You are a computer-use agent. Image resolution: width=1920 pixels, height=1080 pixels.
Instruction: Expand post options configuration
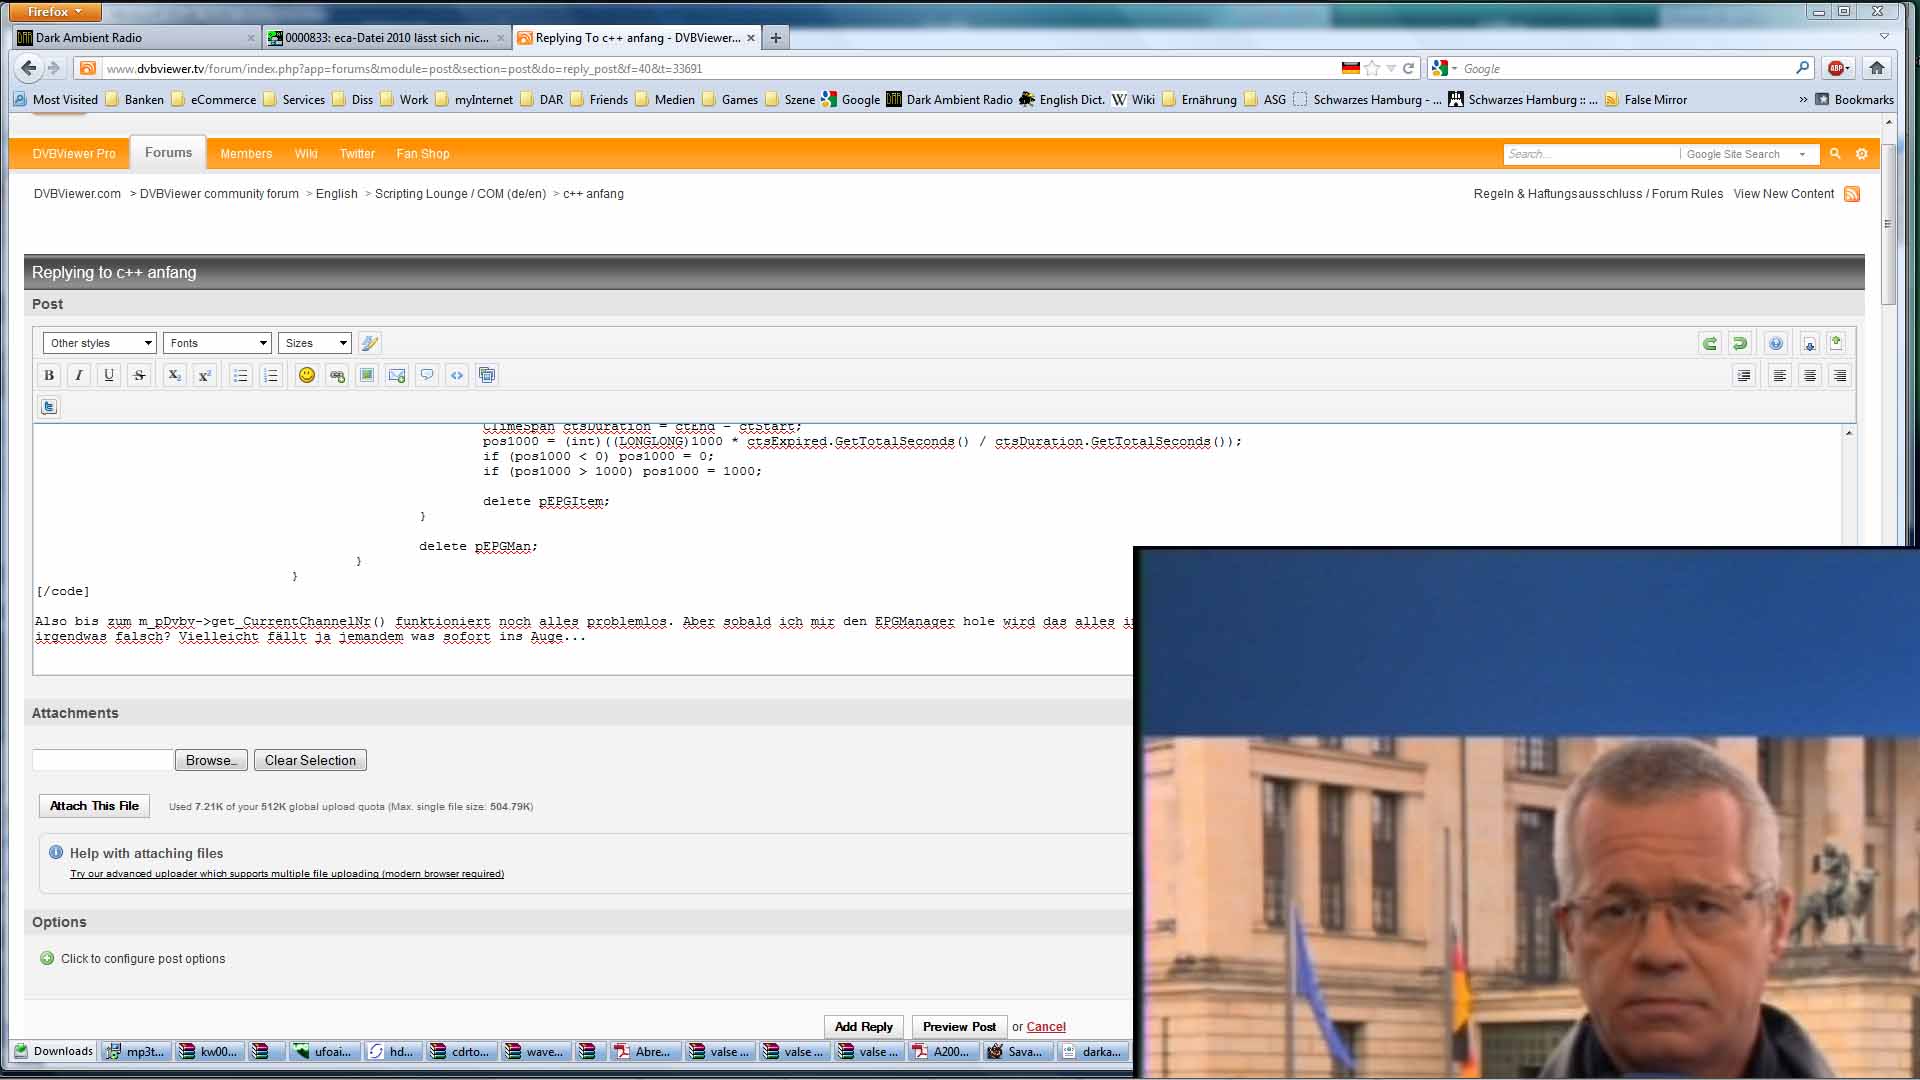[x=132, y=958]
